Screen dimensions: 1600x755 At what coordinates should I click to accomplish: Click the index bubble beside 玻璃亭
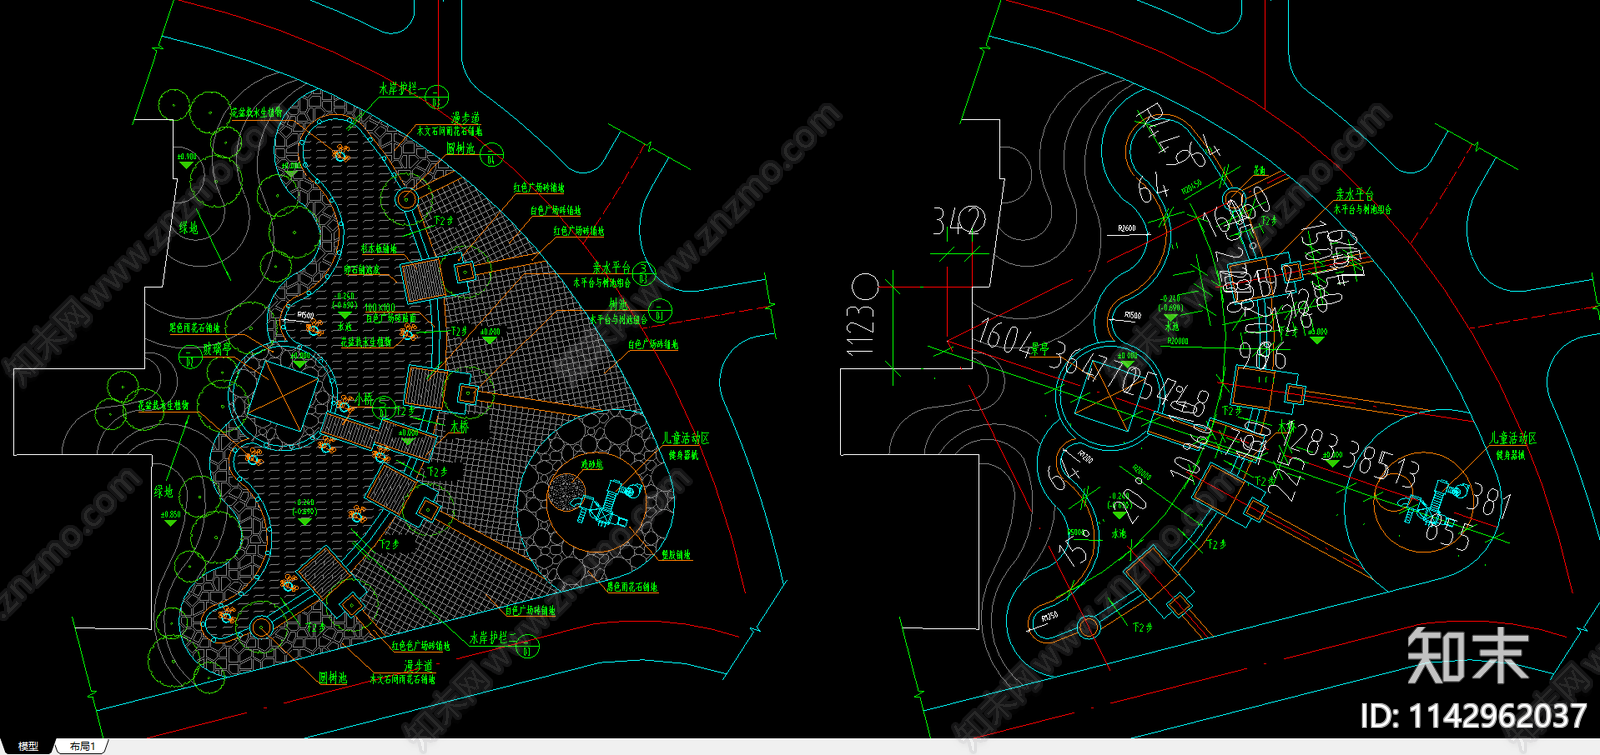coord(190,357)
